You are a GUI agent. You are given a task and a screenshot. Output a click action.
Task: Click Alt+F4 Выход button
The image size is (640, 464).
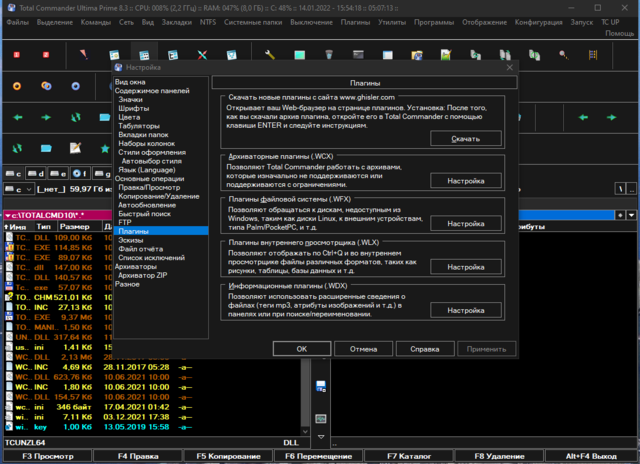591,456
